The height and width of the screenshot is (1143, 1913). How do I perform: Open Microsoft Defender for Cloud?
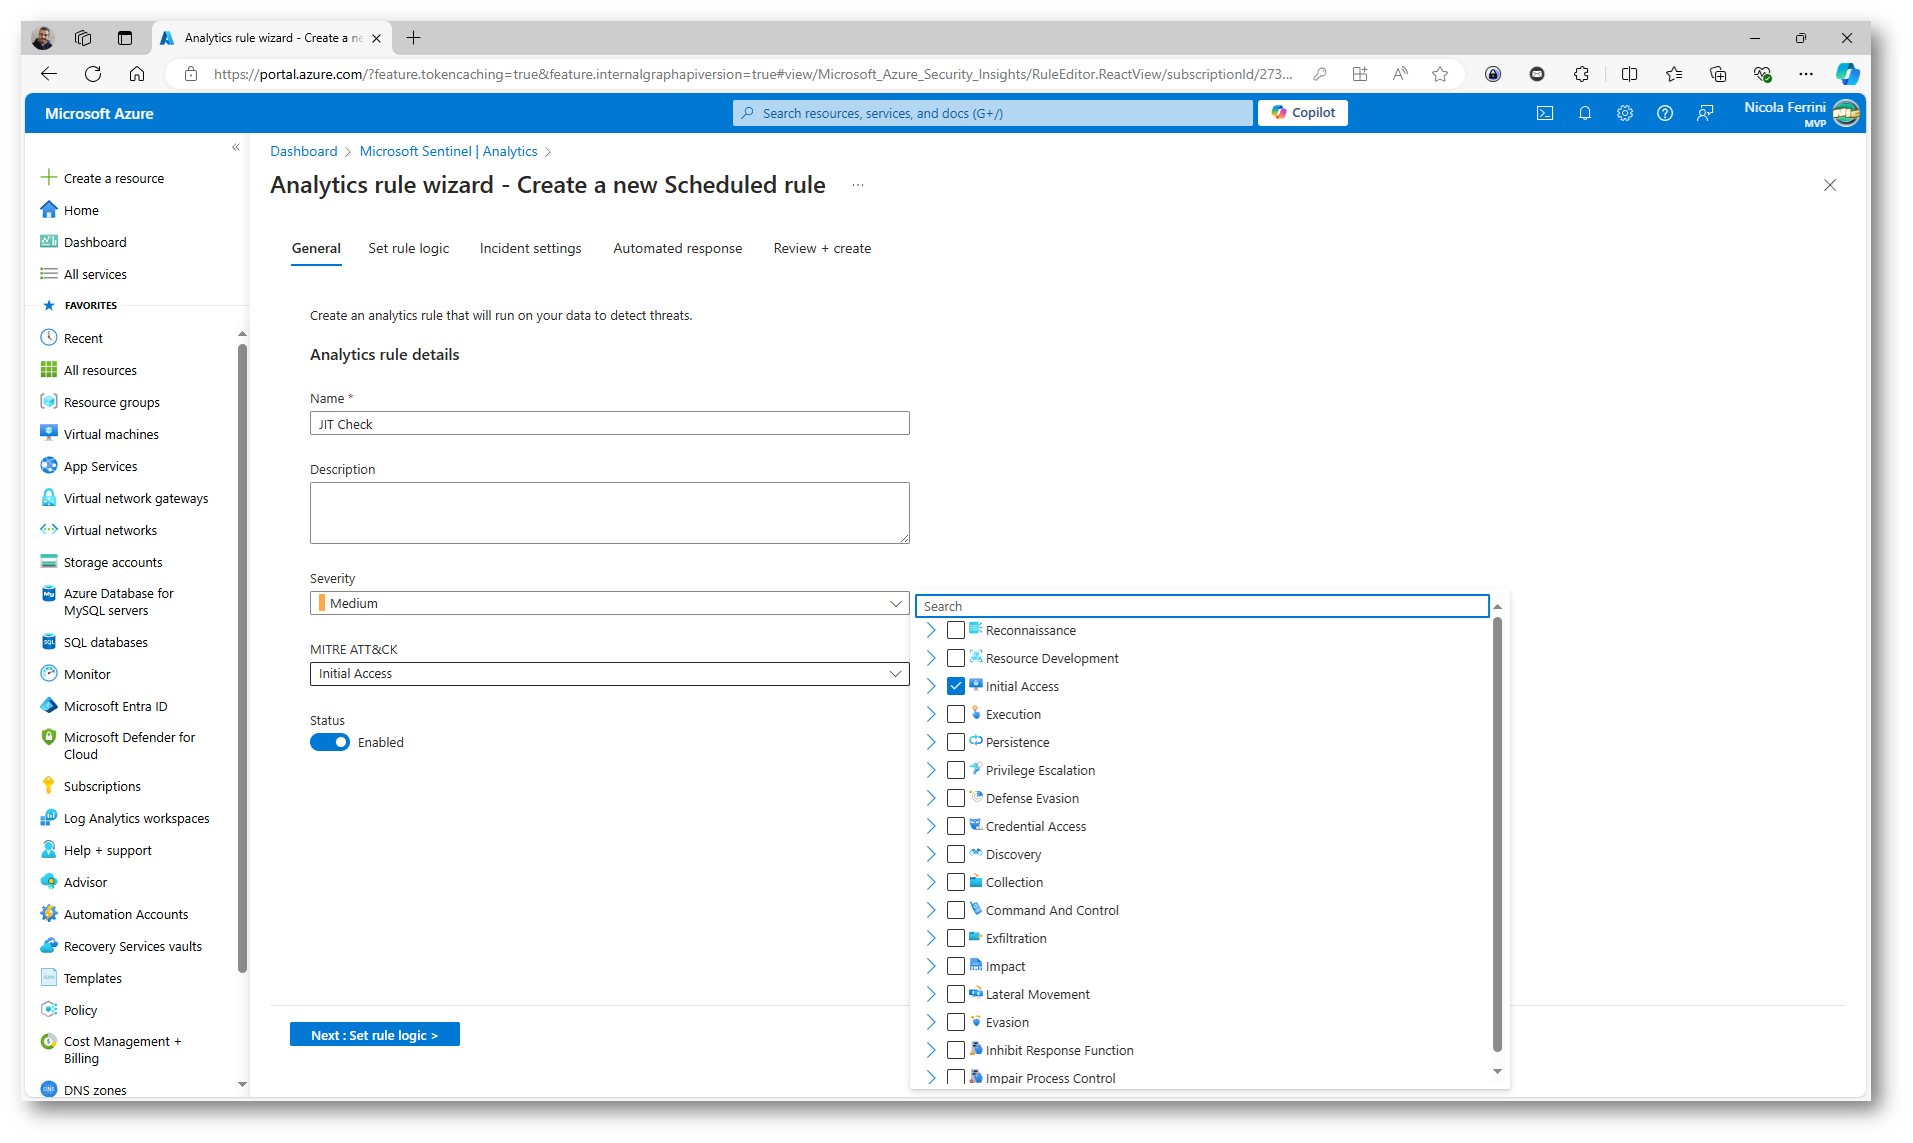128,746
